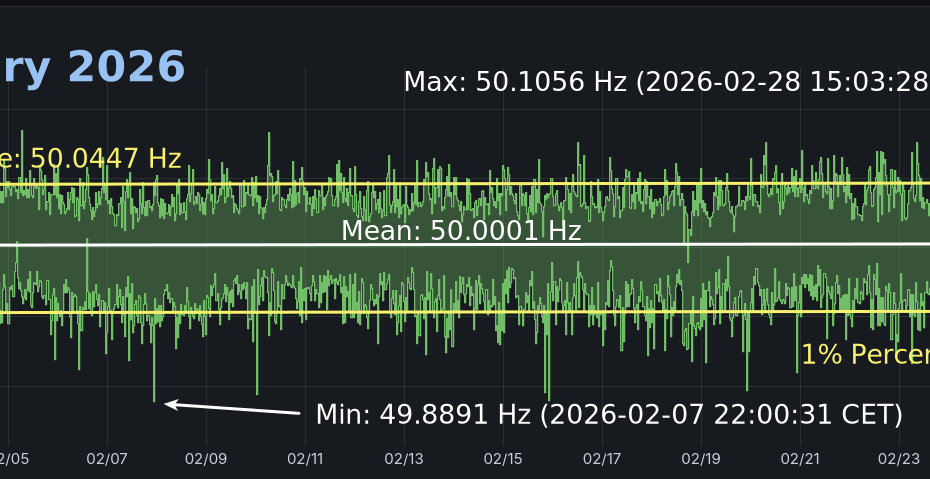
Task: Select the 02/13 date on the axis
Action: tap(404, 459)
